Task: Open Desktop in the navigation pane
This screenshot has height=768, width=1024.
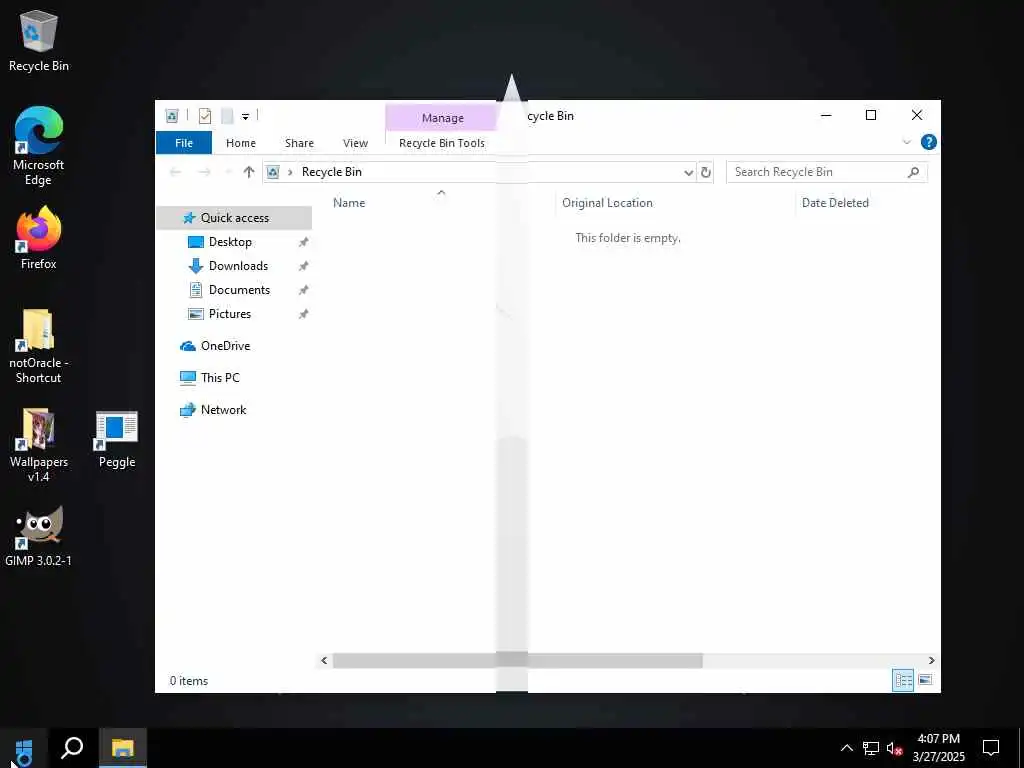Action: click(x=230, y=242)
